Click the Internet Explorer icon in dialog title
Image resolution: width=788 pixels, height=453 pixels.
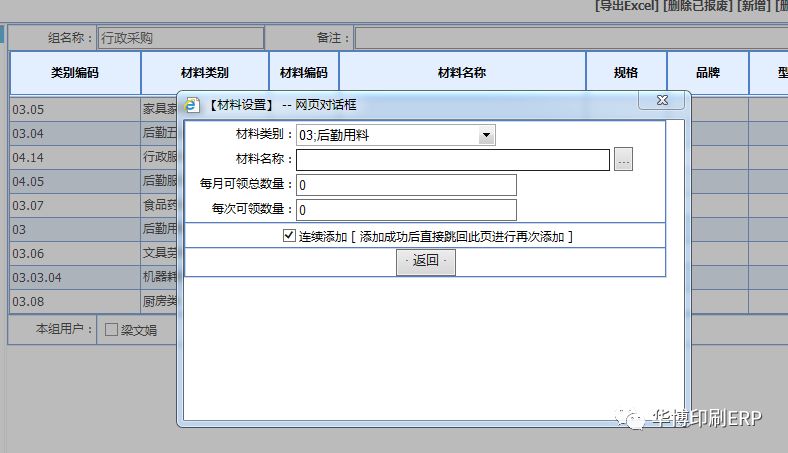click(x=192, y=105)
